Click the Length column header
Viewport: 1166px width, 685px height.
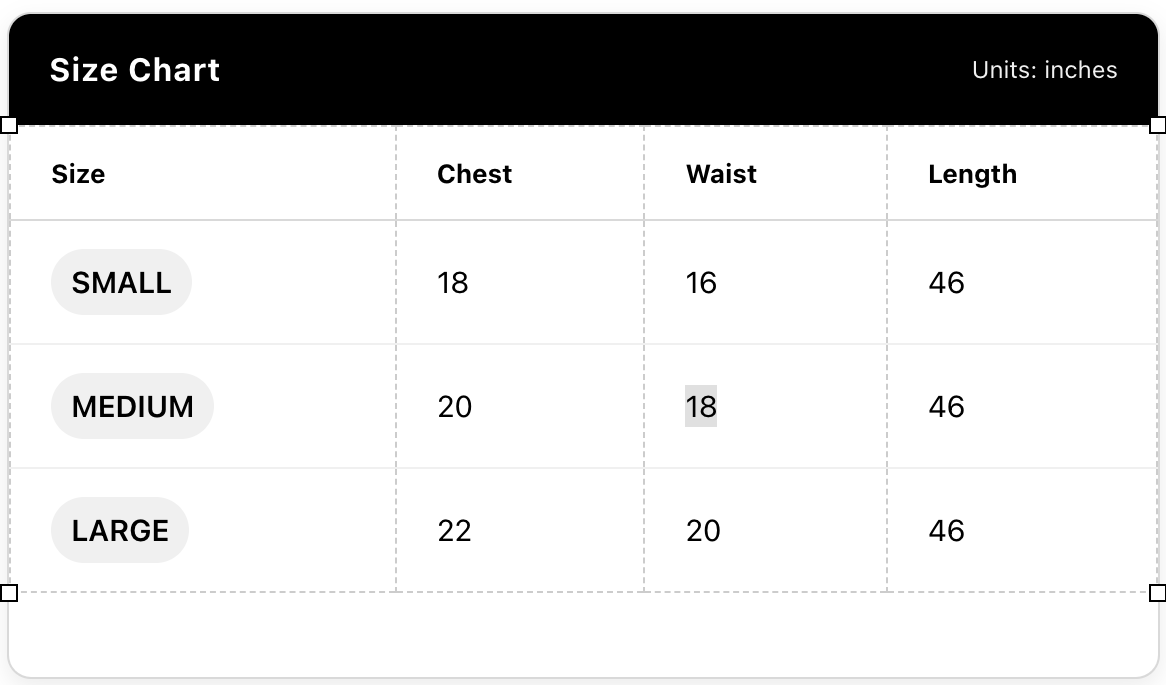(x=972, y=174)
